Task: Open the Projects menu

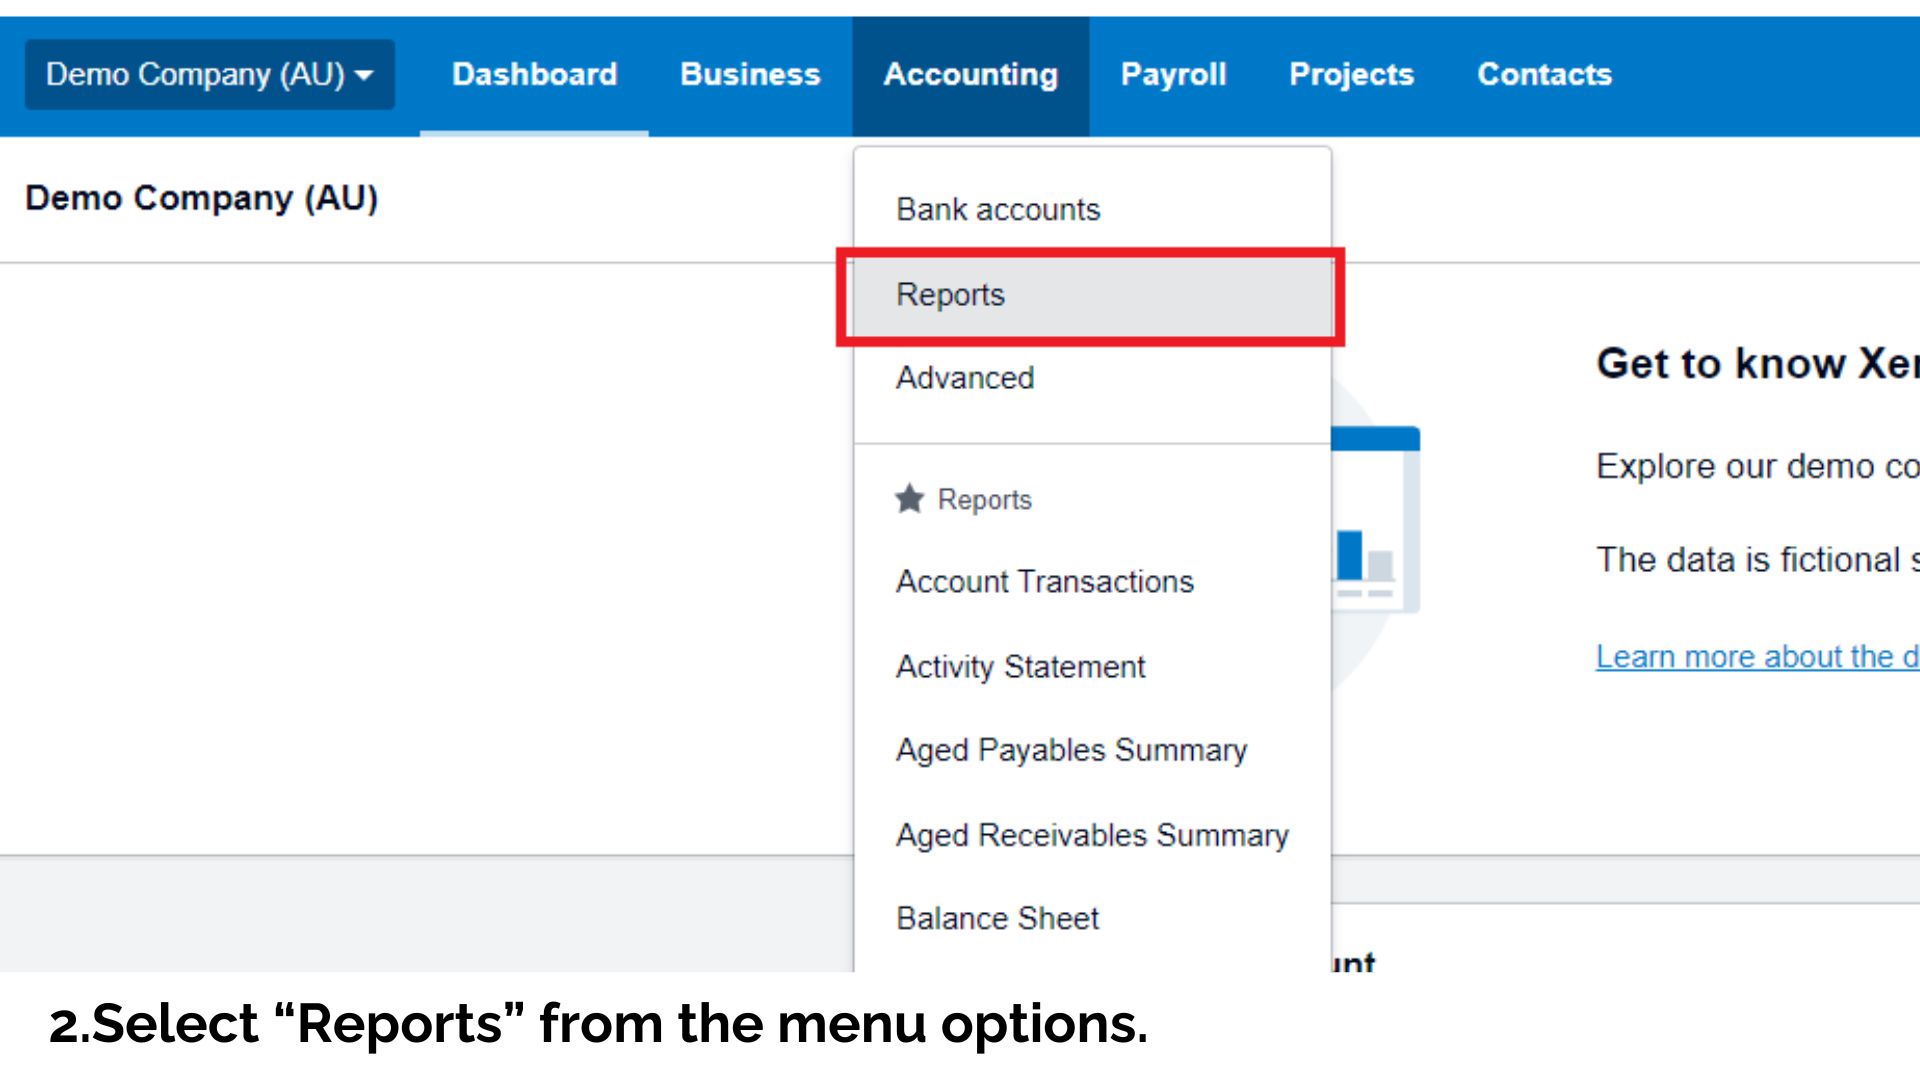Action: point(1351,74)
